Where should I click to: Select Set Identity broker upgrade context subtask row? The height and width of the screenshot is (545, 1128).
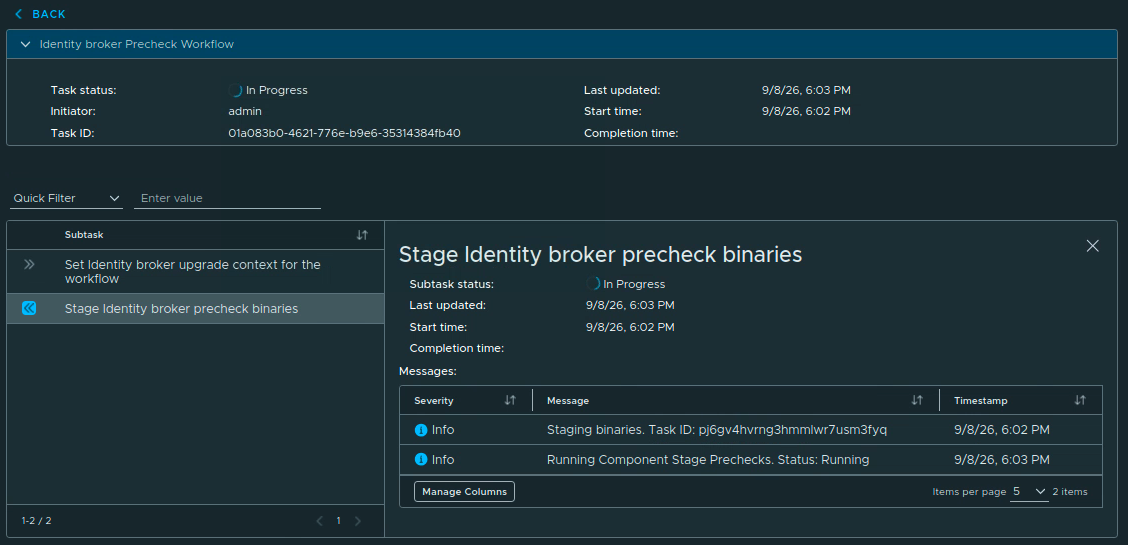195,272
